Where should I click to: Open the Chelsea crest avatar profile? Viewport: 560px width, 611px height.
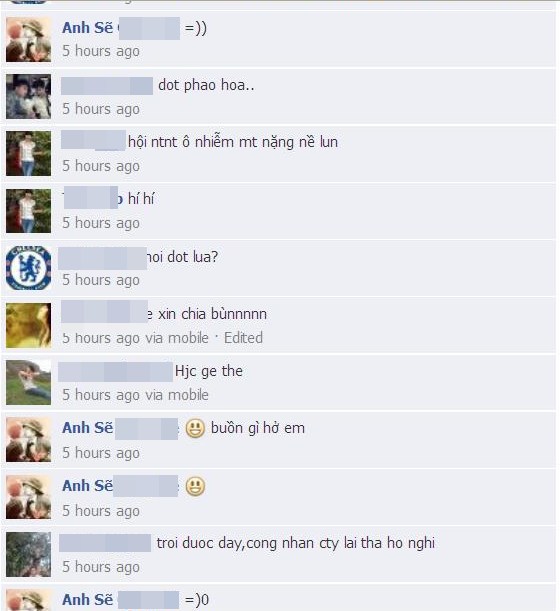coord(28,268)
